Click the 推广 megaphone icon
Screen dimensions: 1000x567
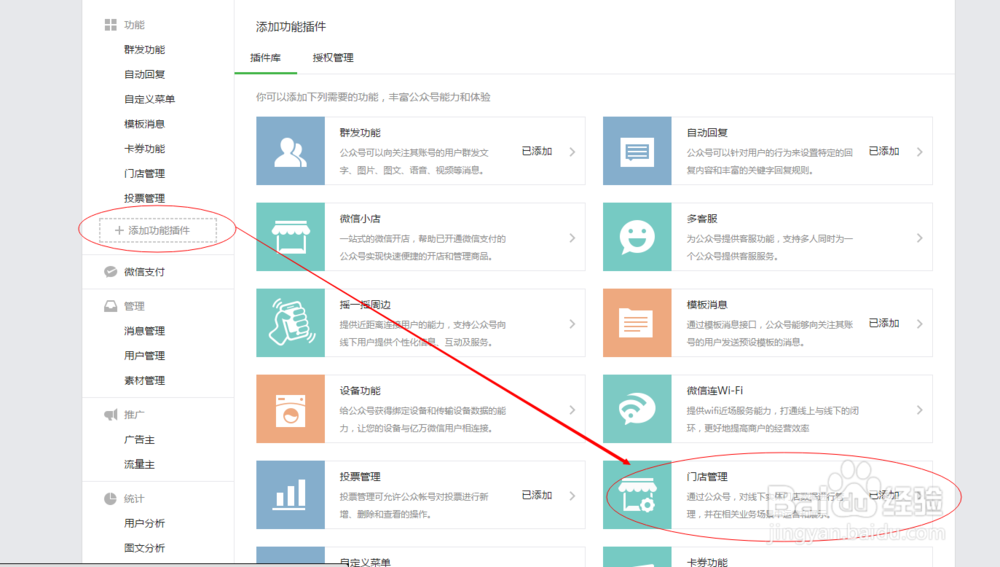coord(110,415)
